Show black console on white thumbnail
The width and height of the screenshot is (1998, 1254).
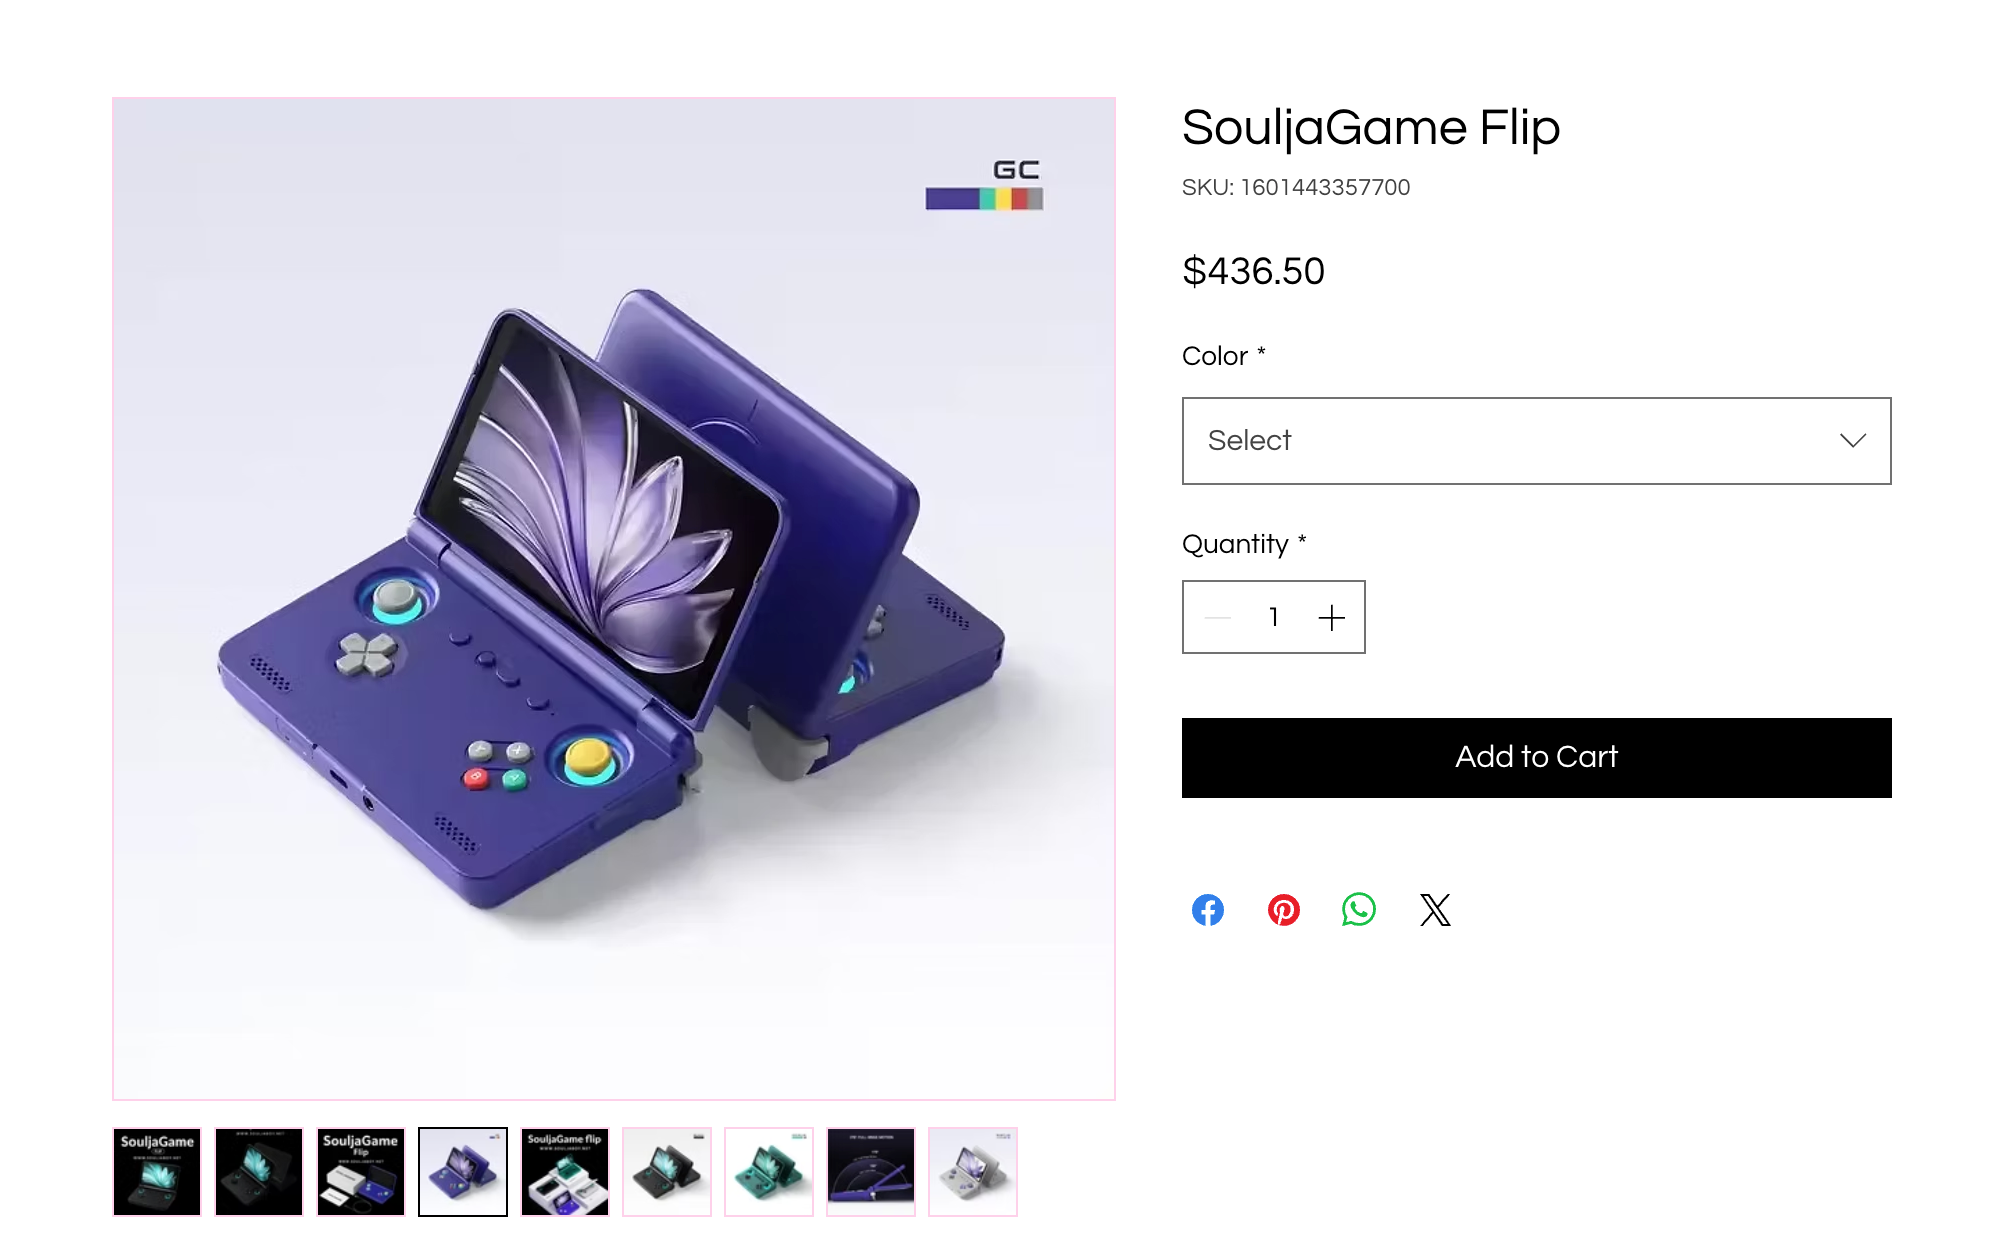(667, 1172)
